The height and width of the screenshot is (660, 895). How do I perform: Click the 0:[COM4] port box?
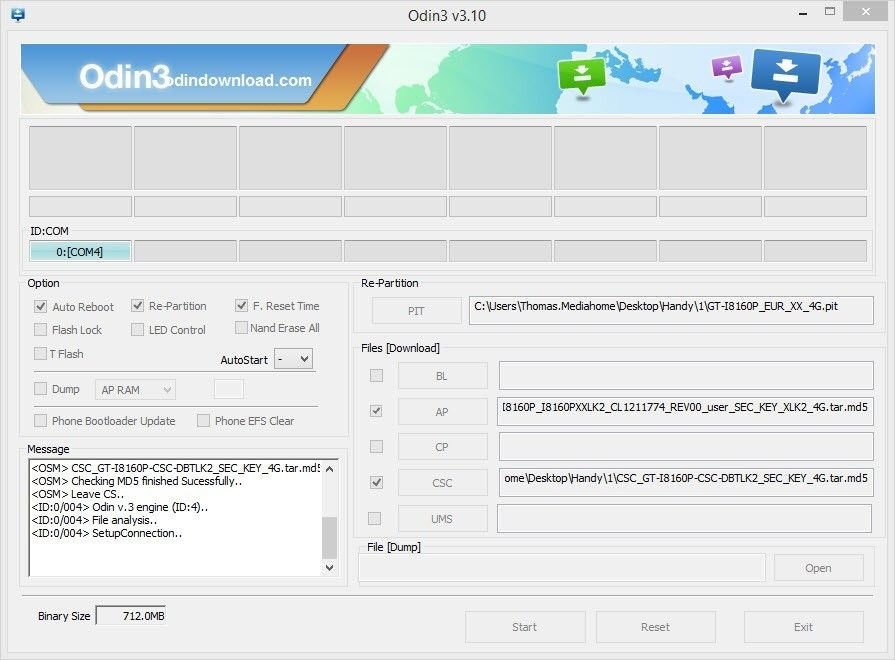tap(80, 252)
